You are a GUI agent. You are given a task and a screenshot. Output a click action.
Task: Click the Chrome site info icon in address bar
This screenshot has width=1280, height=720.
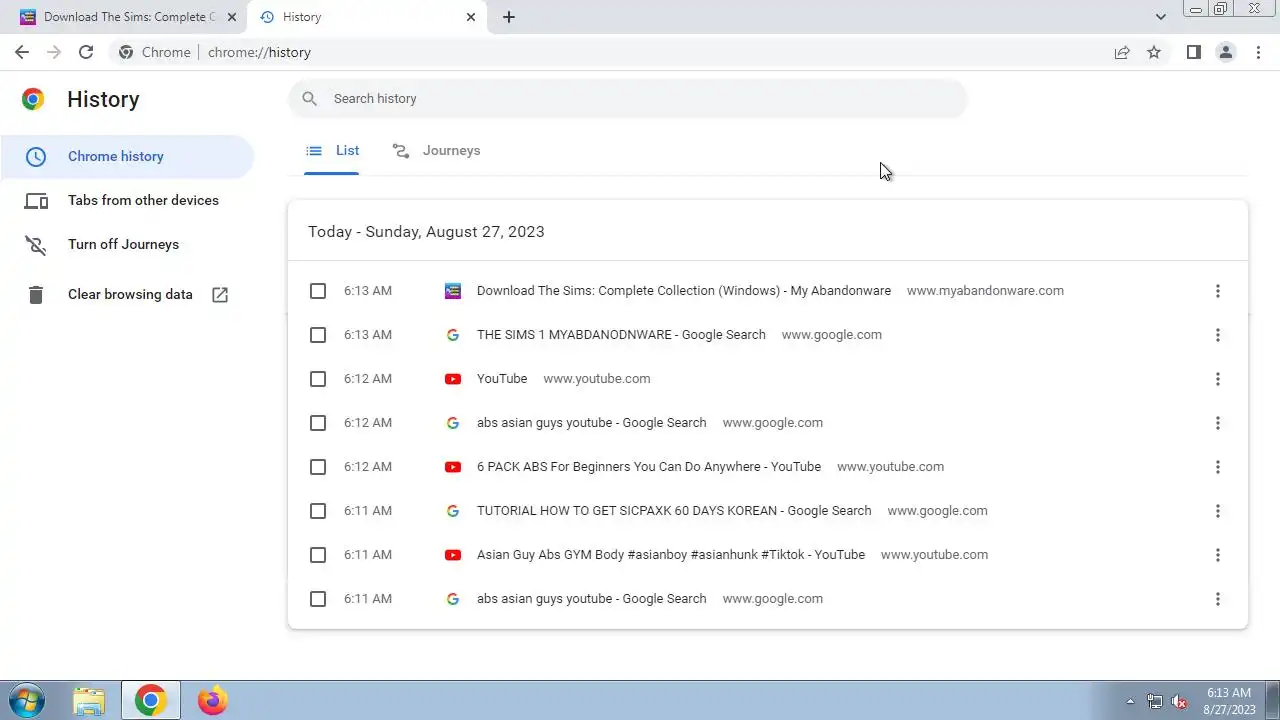click(x=126, y=52)
